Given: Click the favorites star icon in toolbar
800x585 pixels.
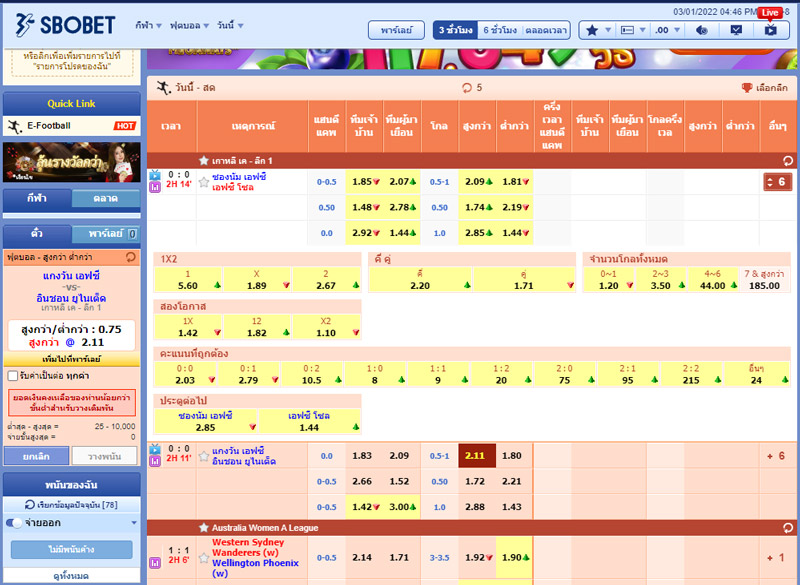Looking at the screenshot, I should coord(592,30).
